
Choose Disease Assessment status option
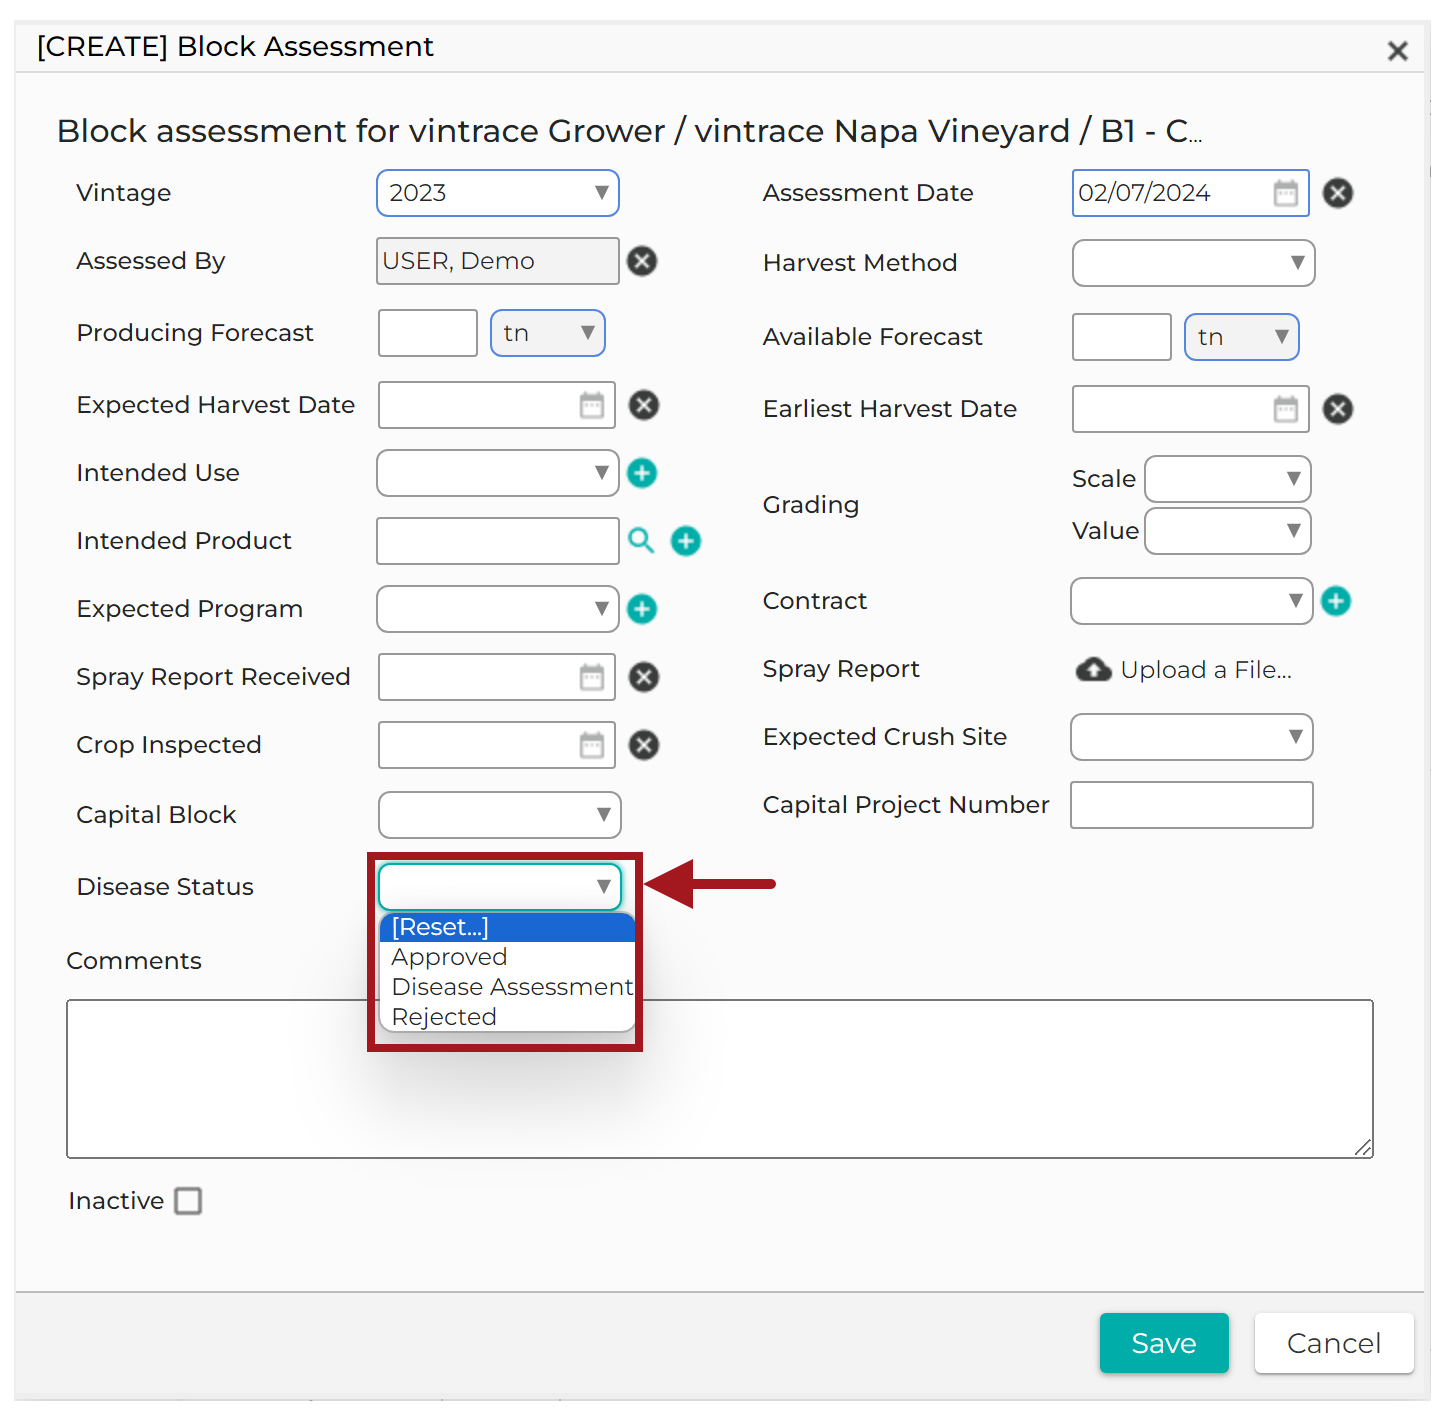[x=508, y=987]
